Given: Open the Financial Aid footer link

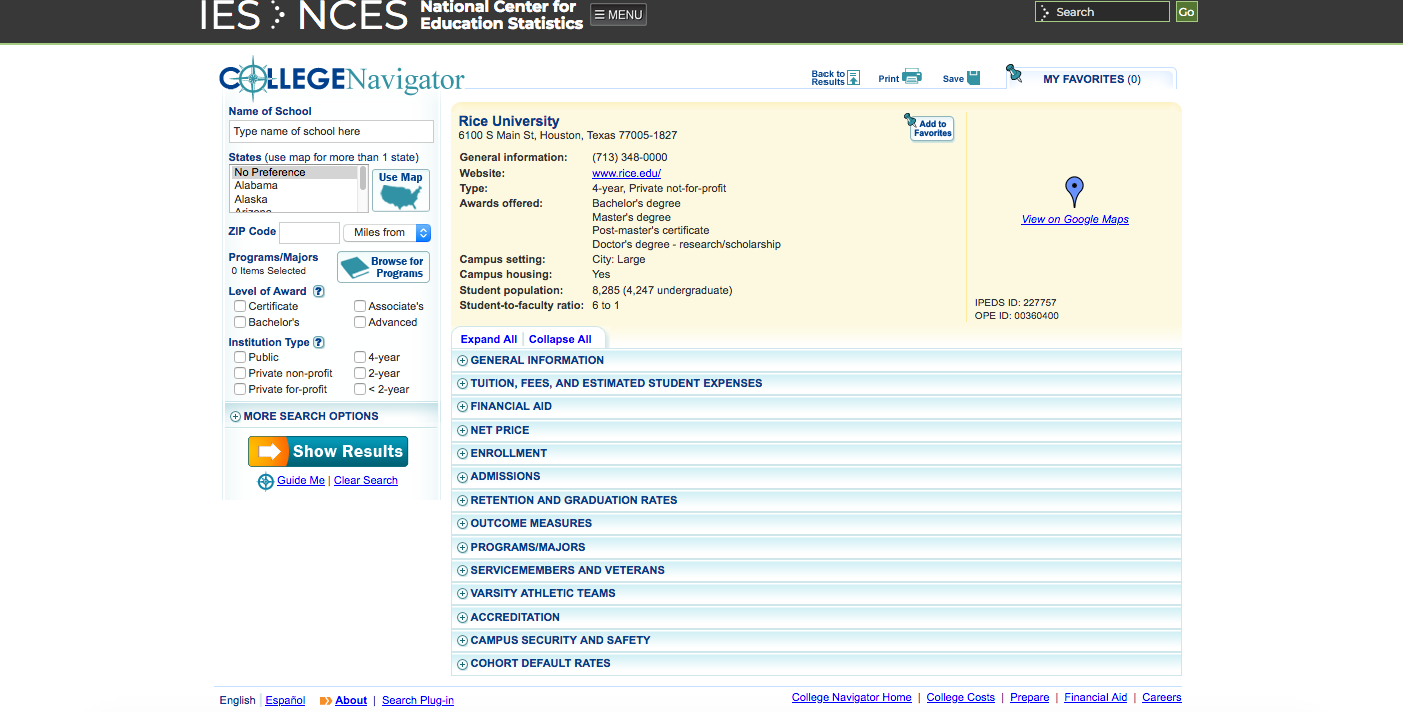Looking at the screenshot, I should tap(1095, 697).
